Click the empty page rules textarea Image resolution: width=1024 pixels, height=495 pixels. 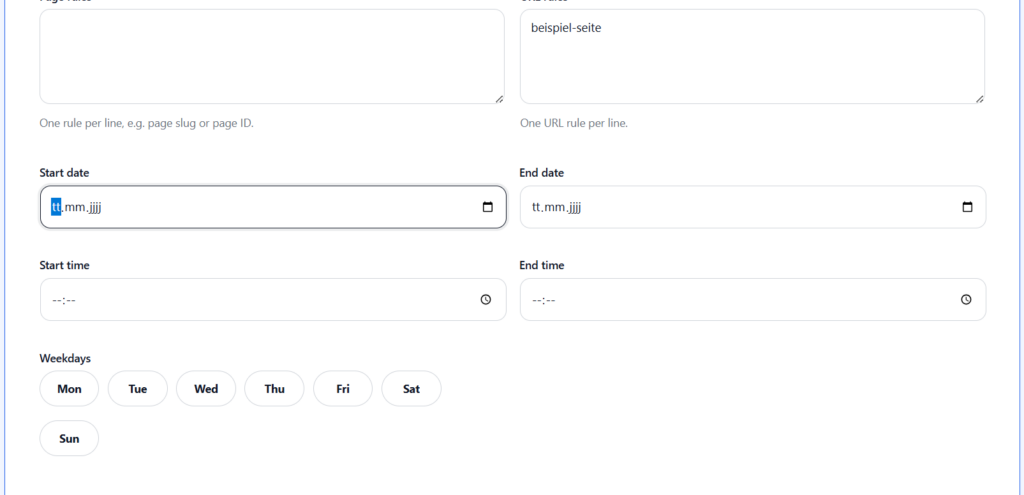(x=271, y=56)
